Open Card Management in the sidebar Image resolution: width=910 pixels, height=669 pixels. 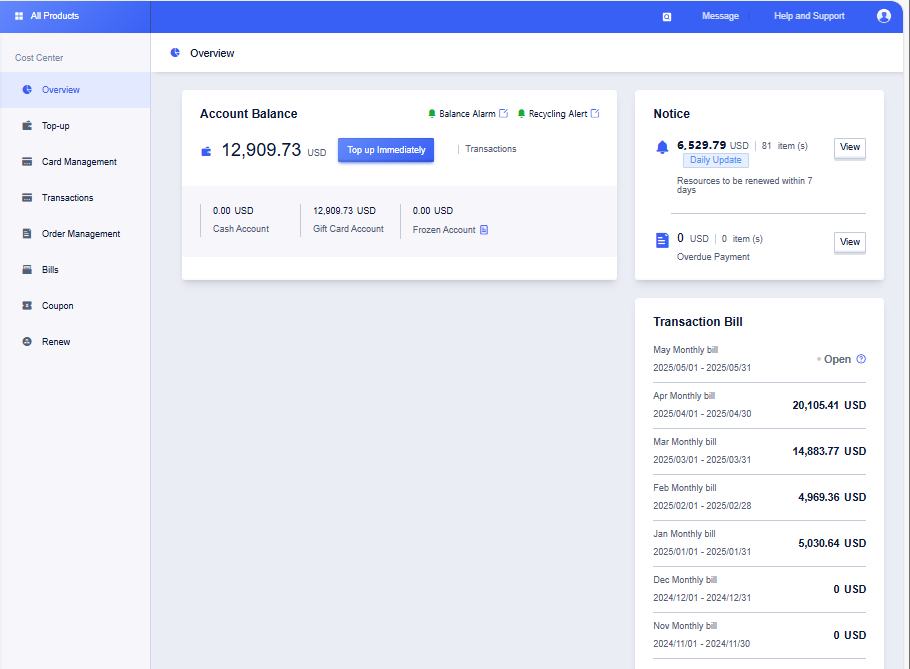pyautogui.click(x=75, y=162)
